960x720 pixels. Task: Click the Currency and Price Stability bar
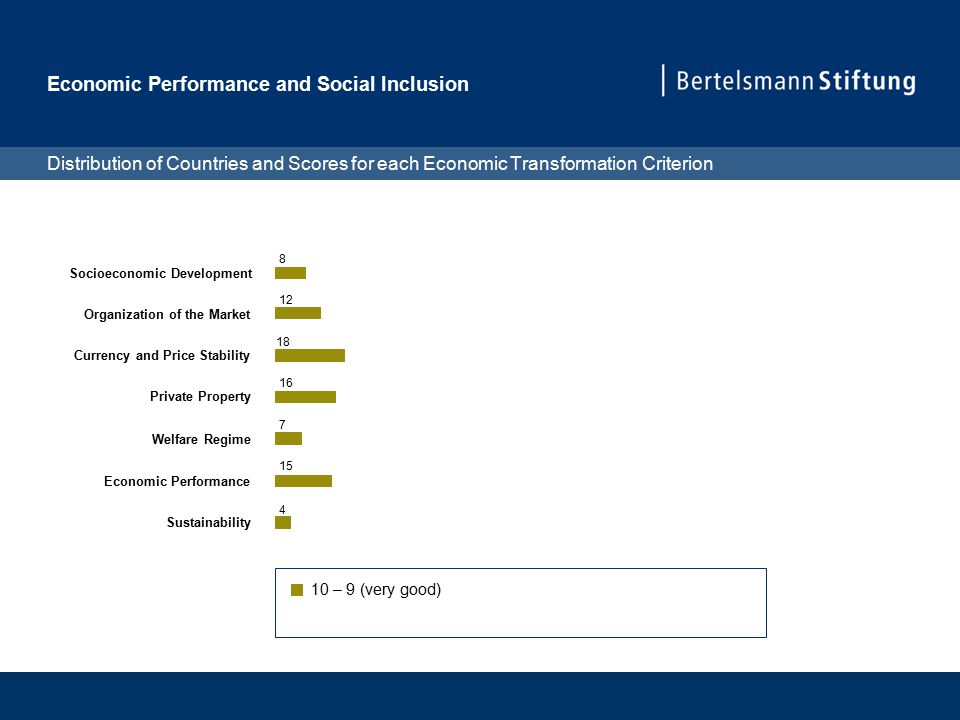pos(310,356)
